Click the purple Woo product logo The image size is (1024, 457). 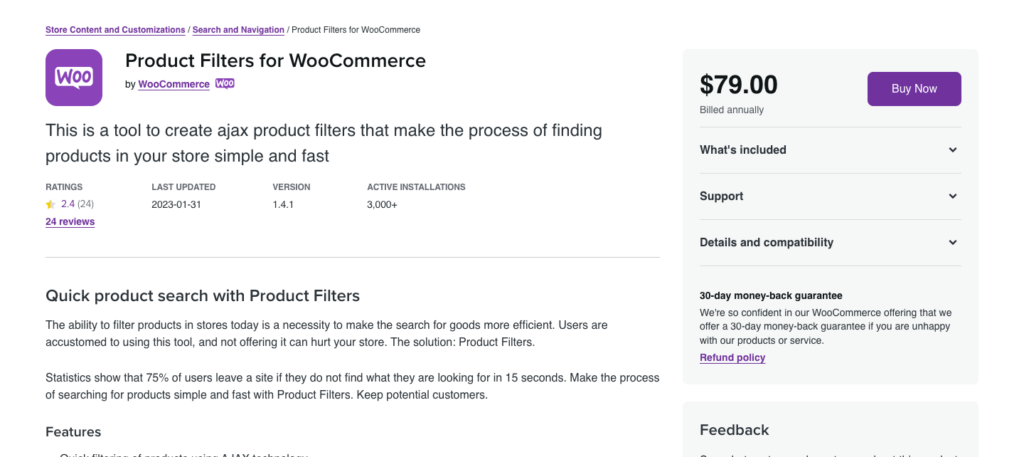[x=74, y=77]
